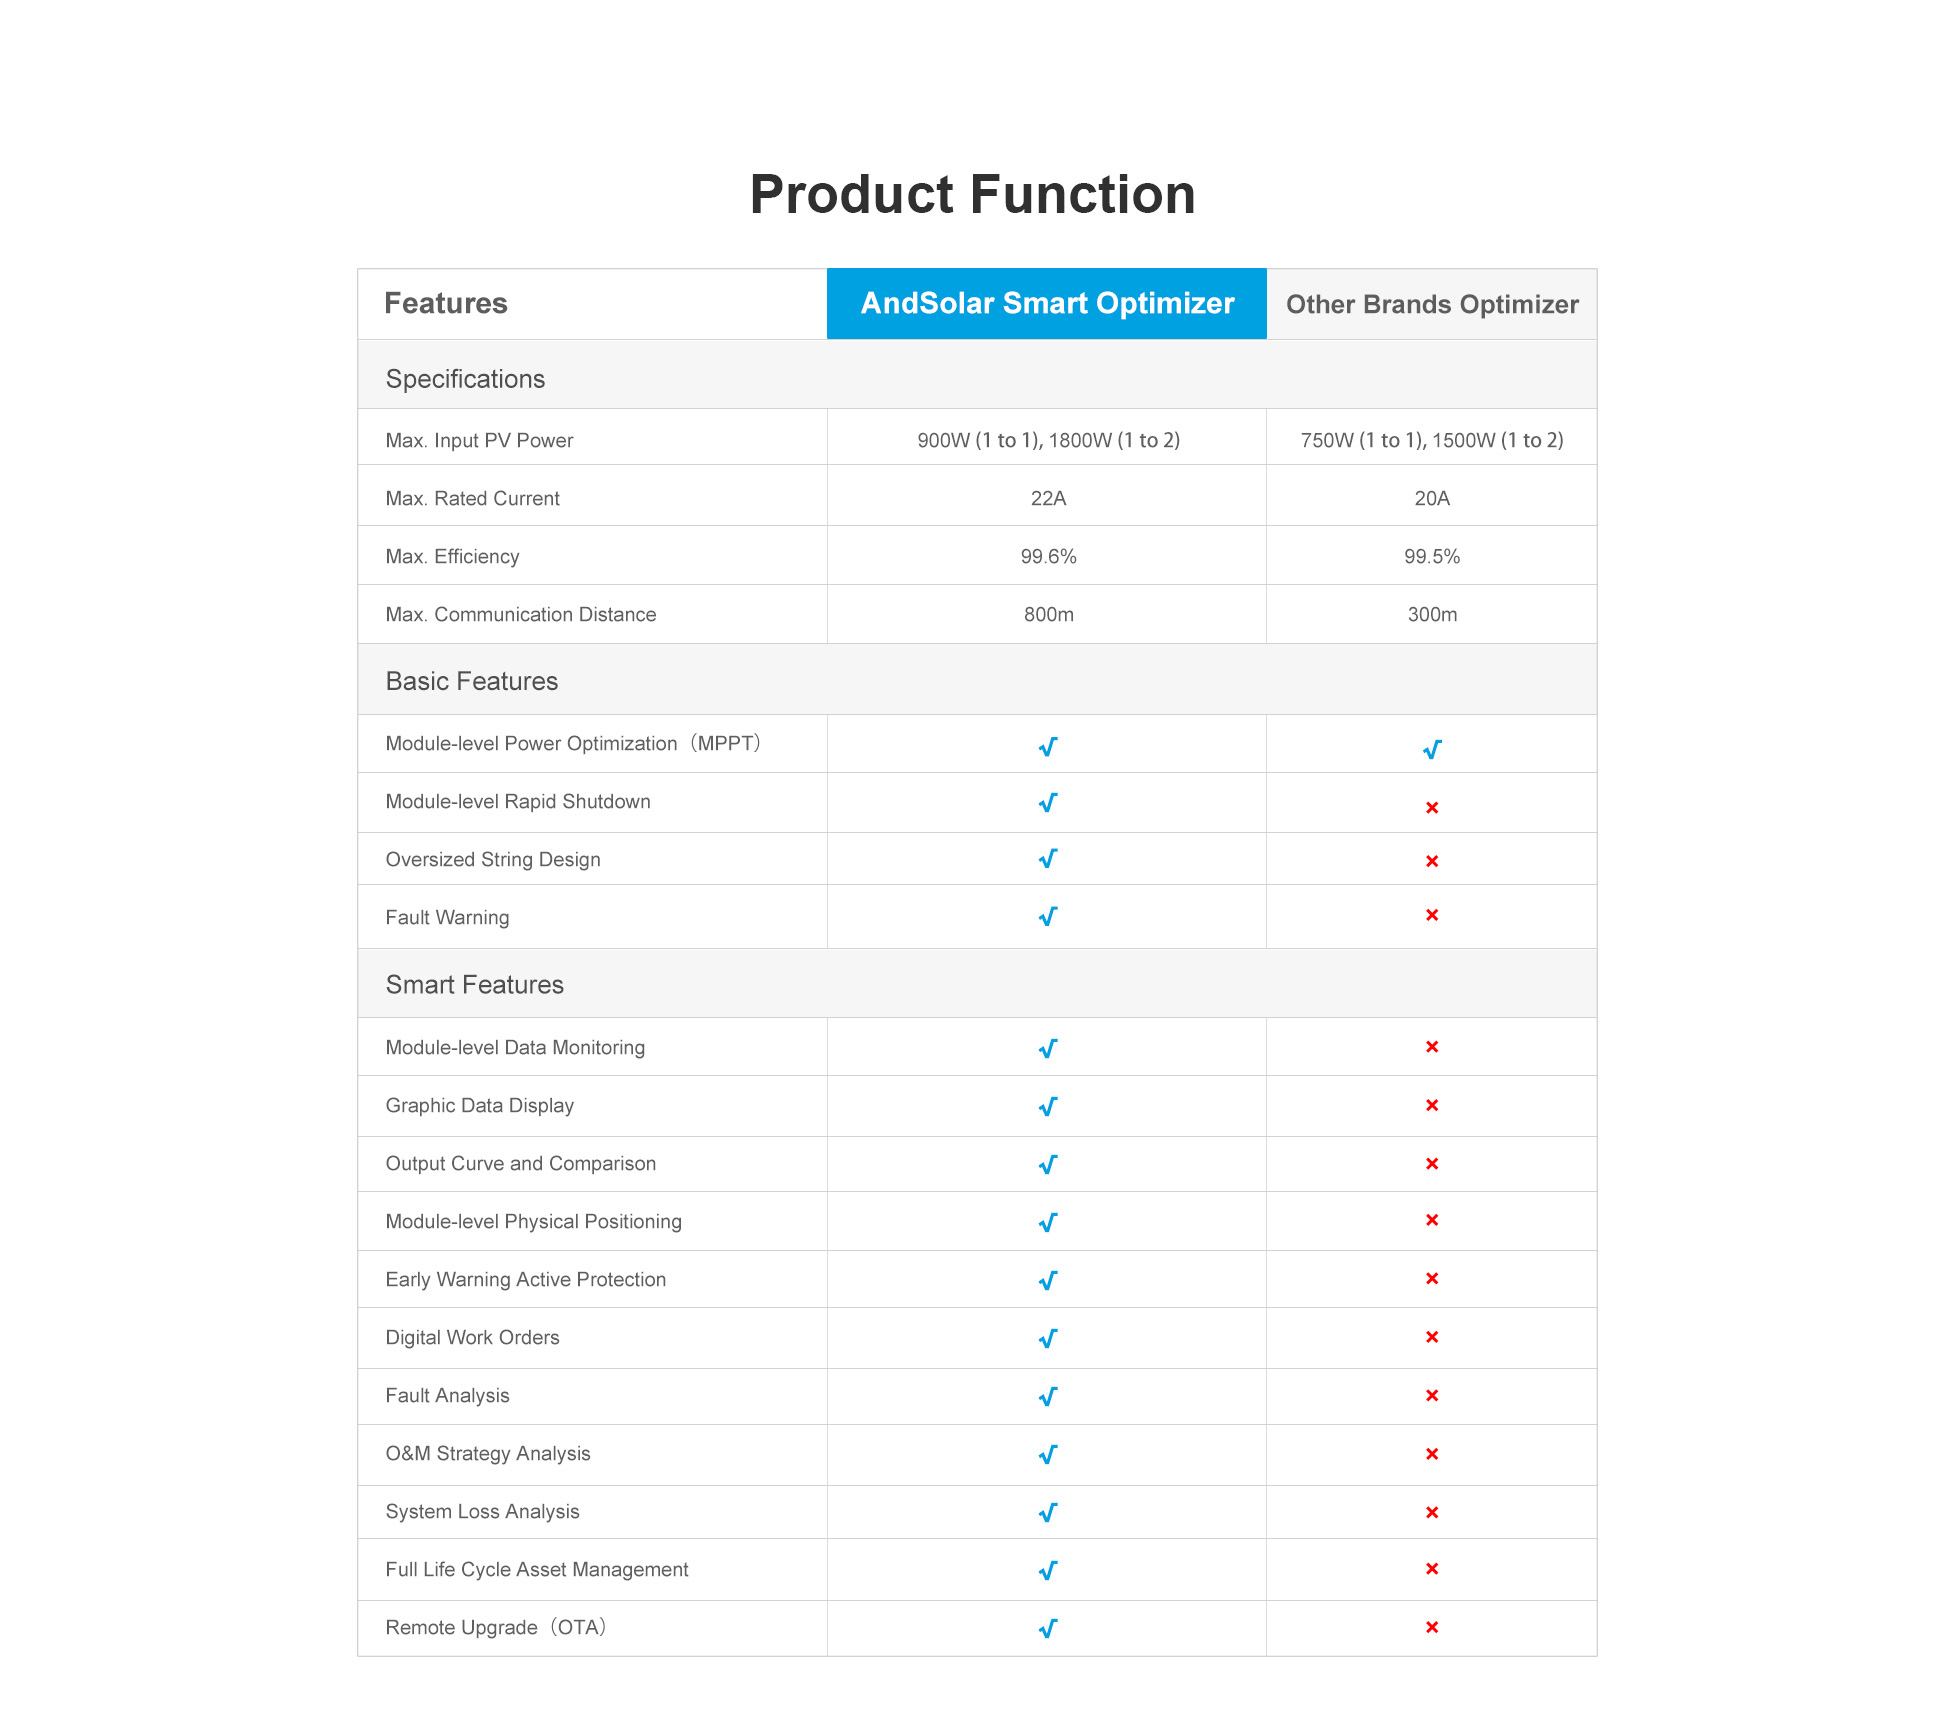Click red X for Full Life Cycle Asset Management
The height and width of the screenshot is (1727, 1950).
1431,1569
